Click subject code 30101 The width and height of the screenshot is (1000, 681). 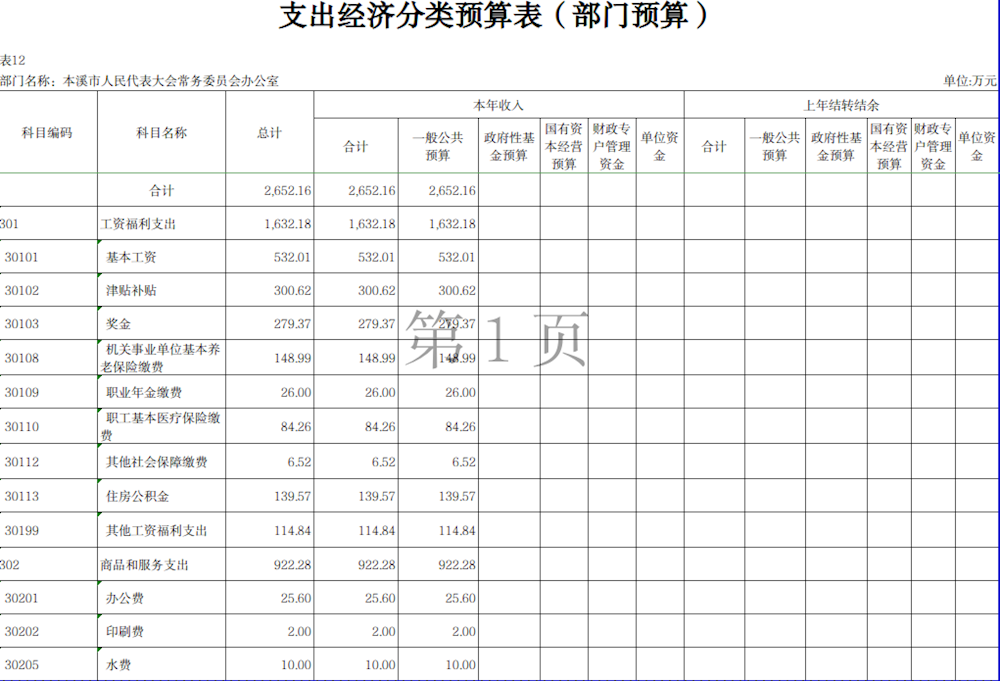click(x=22, y=257)
